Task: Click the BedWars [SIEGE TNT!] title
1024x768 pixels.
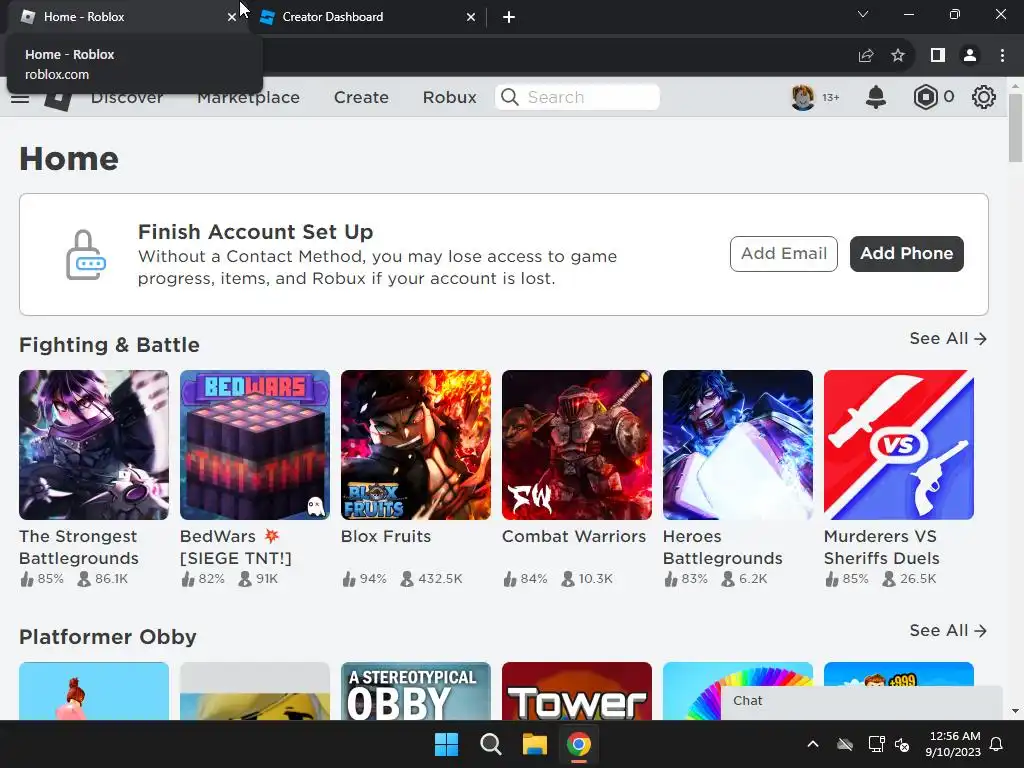Action: click(236, 547)
